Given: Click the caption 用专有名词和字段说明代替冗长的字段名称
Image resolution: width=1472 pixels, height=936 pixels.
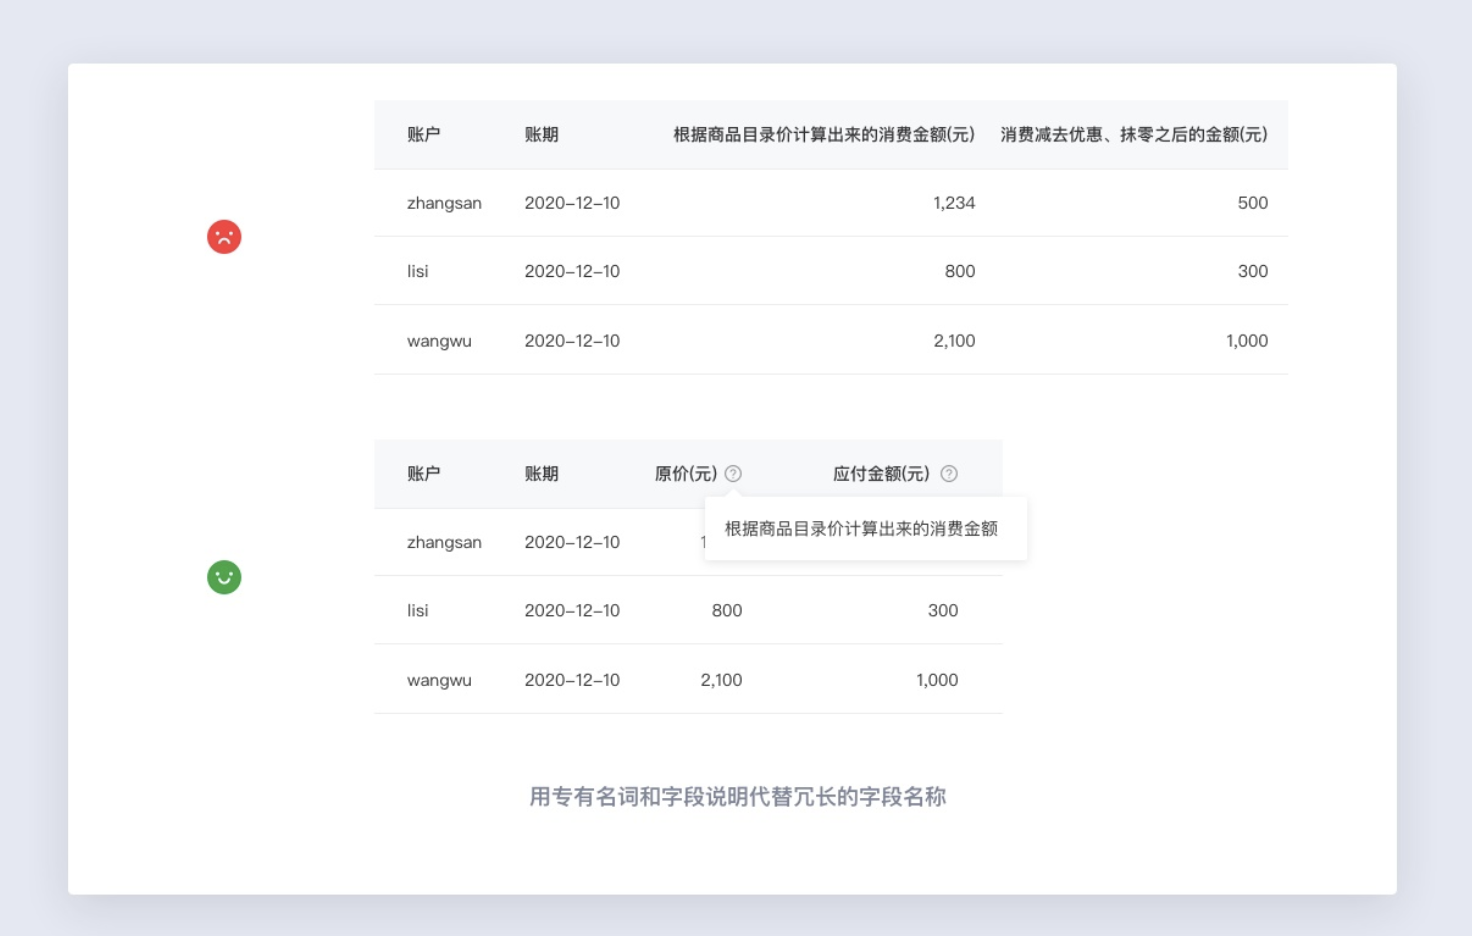Looking at the screenshot, I should tap(737, 797).
